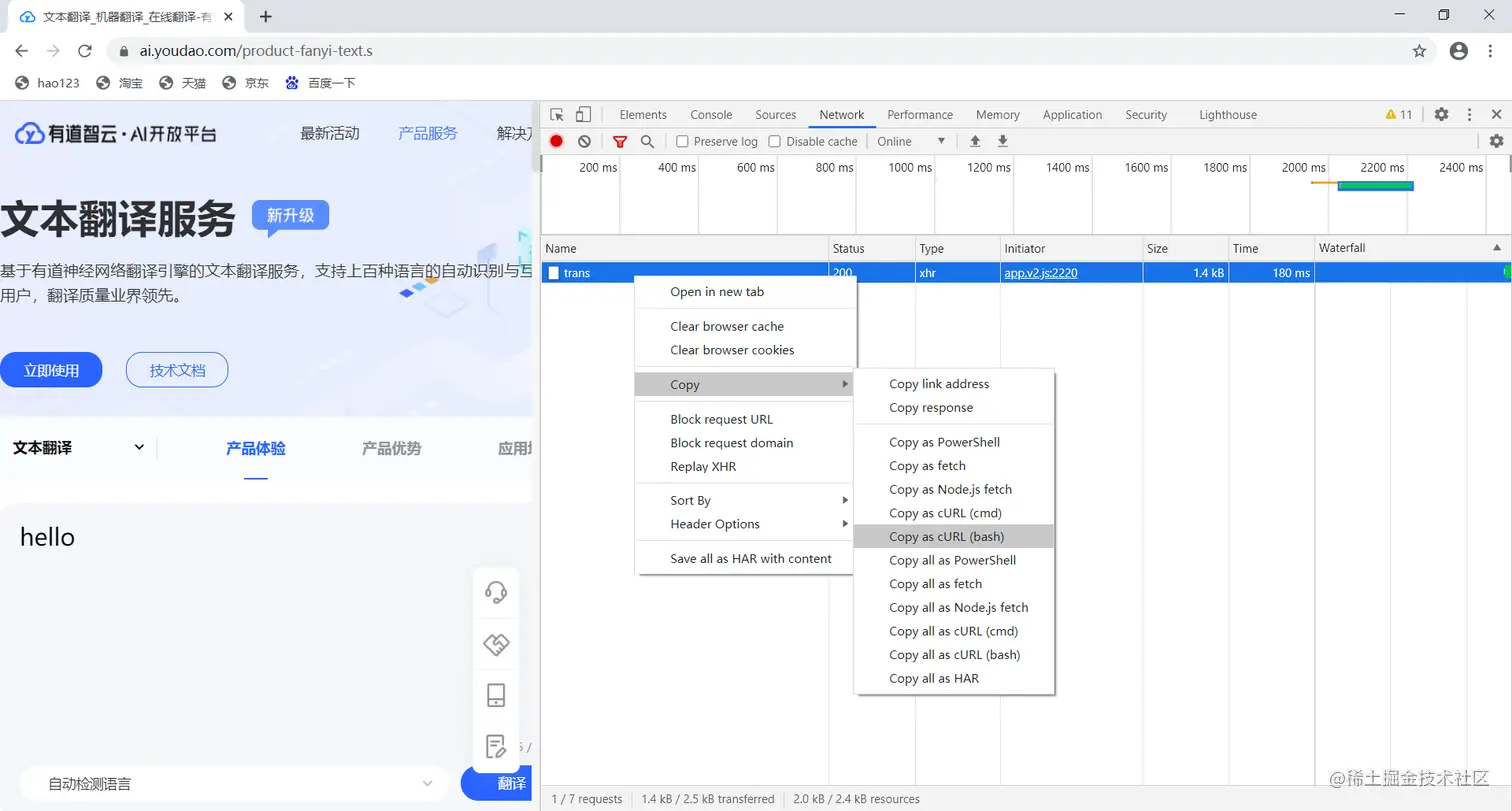Switch to the Console tab
The height and width of the screenshot is (811, 1512).
click(711, 115)
